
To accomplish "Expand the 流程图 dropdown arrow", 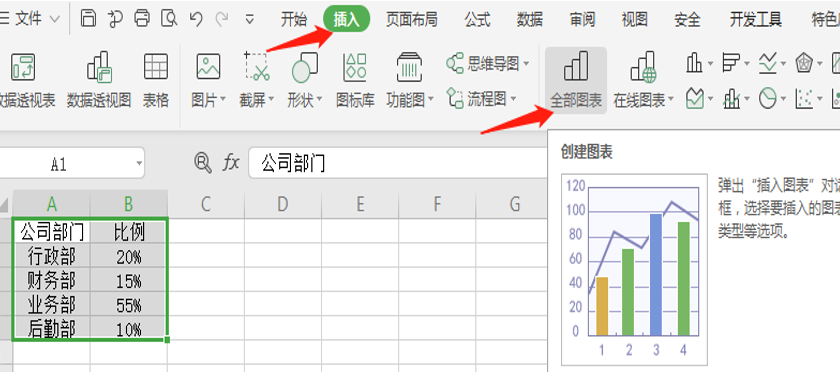I will [513, 99].
